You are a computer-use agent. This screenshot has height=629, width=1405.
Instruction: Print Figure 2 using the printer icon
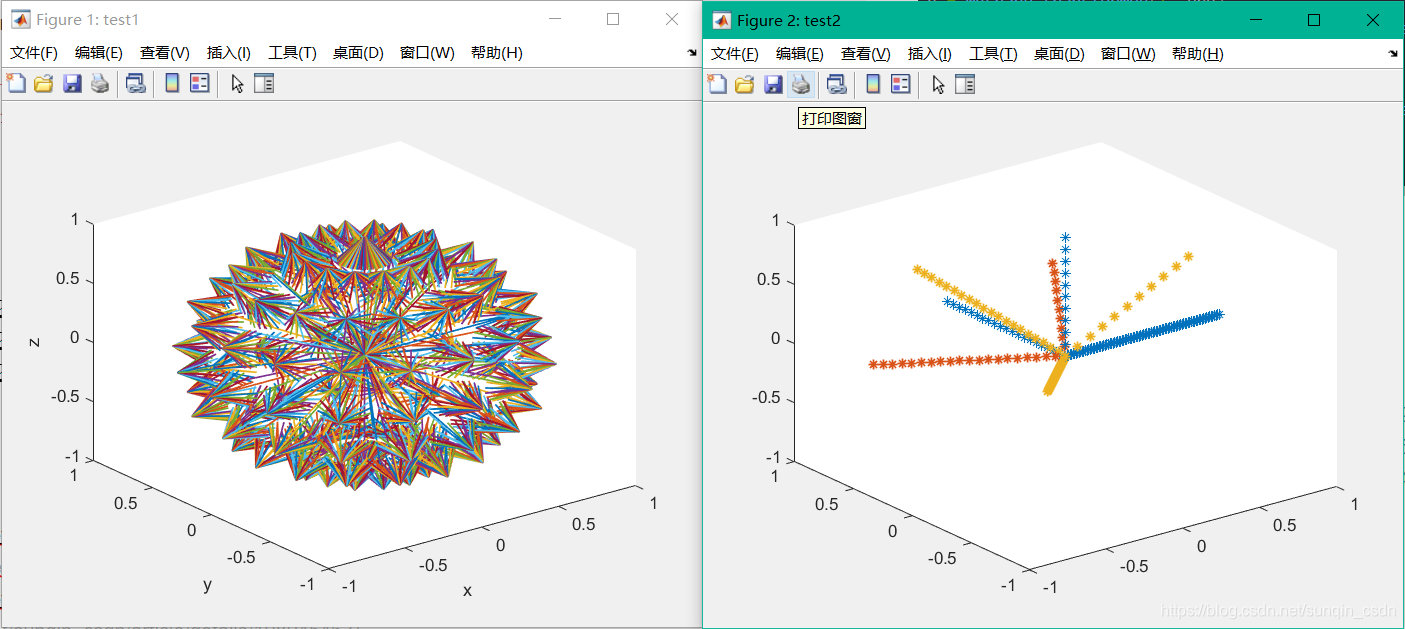[x=800, y=84]
